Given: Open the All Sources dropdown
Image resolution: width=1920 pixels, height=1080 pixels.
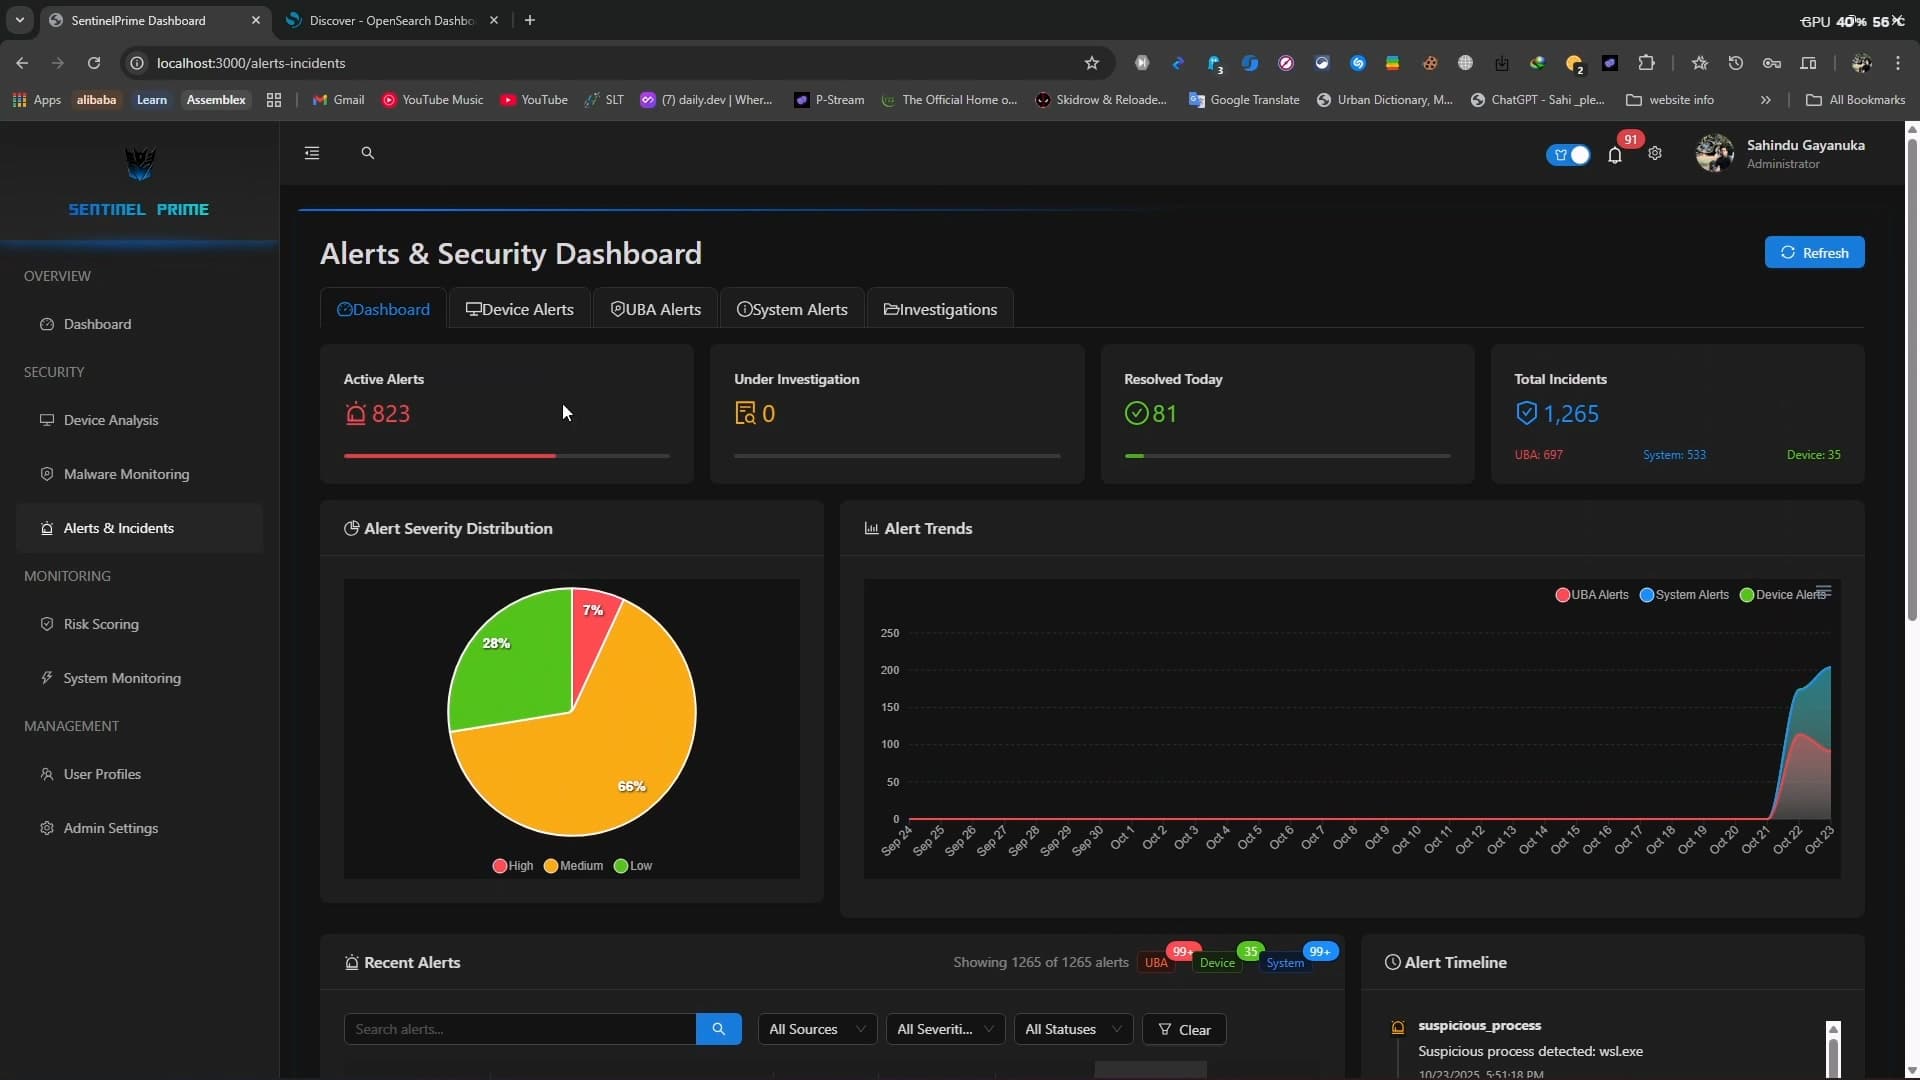Looking at the screenshot, I should point(816,1029).
